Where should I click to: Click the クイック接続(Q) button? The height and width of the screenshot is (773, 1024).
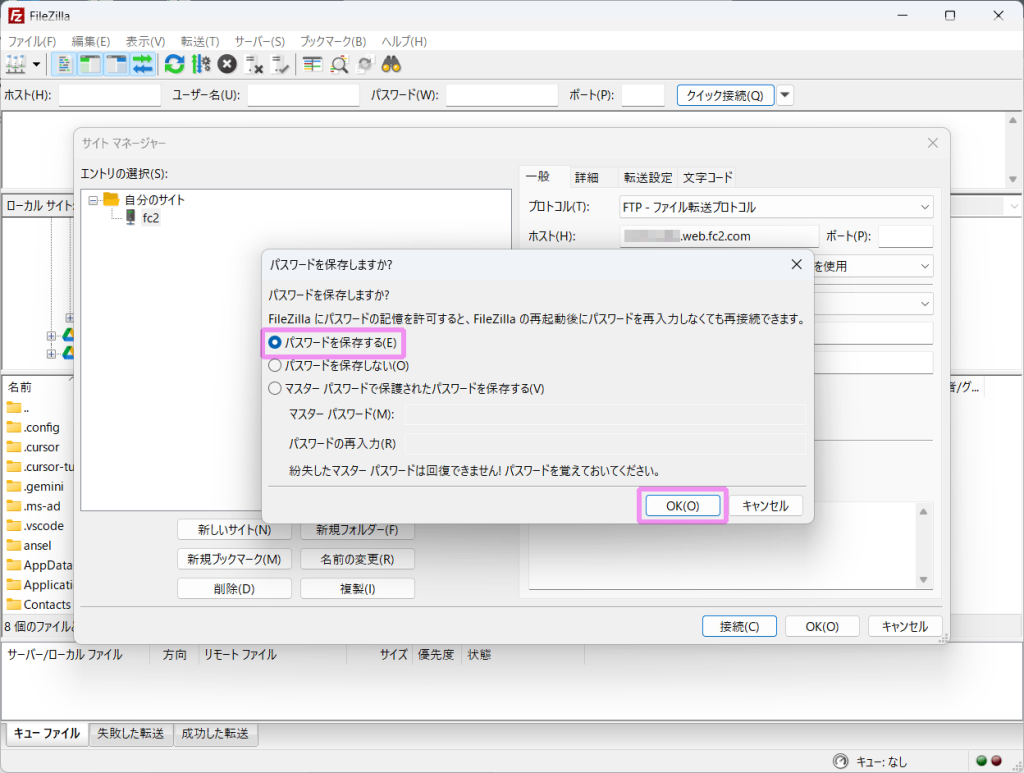point(725,95)
